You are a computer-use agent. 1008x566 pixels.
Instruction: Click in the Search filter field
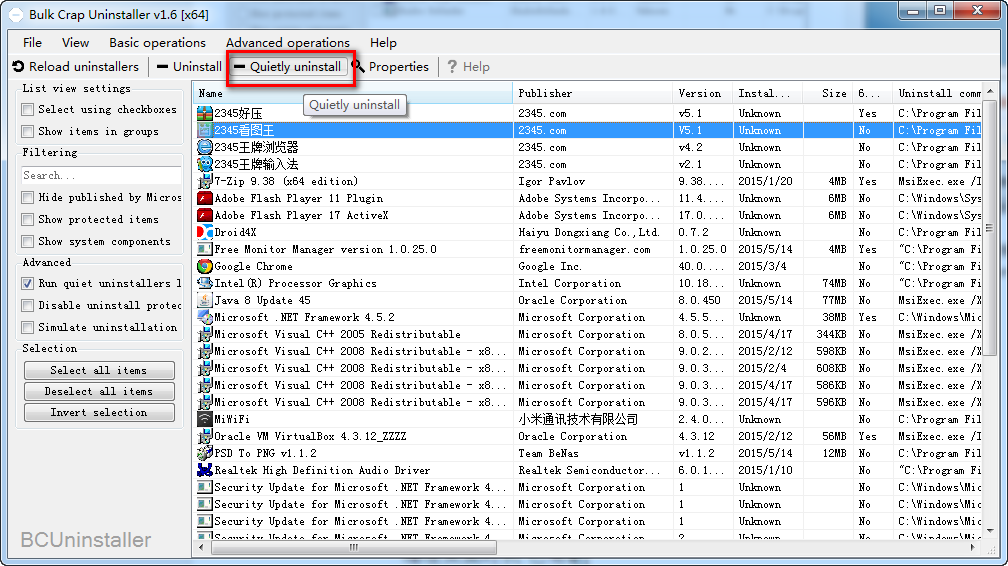[101, 176]
